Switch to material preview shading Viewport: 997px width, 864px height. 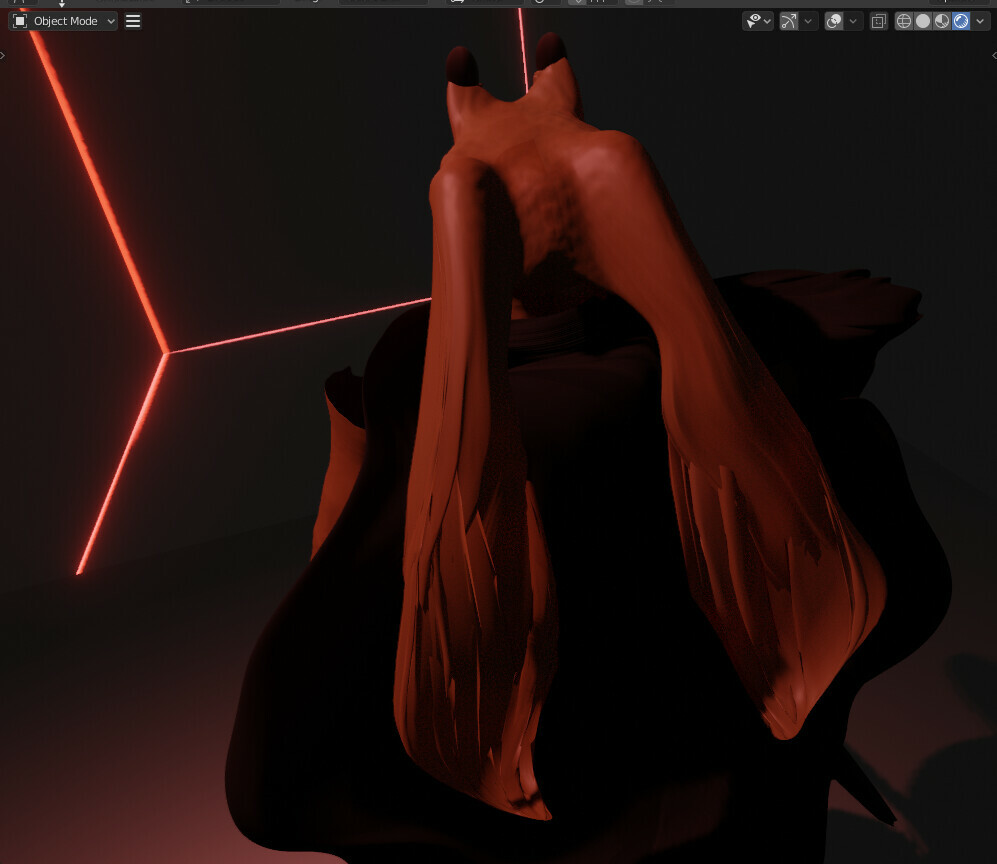942,21
